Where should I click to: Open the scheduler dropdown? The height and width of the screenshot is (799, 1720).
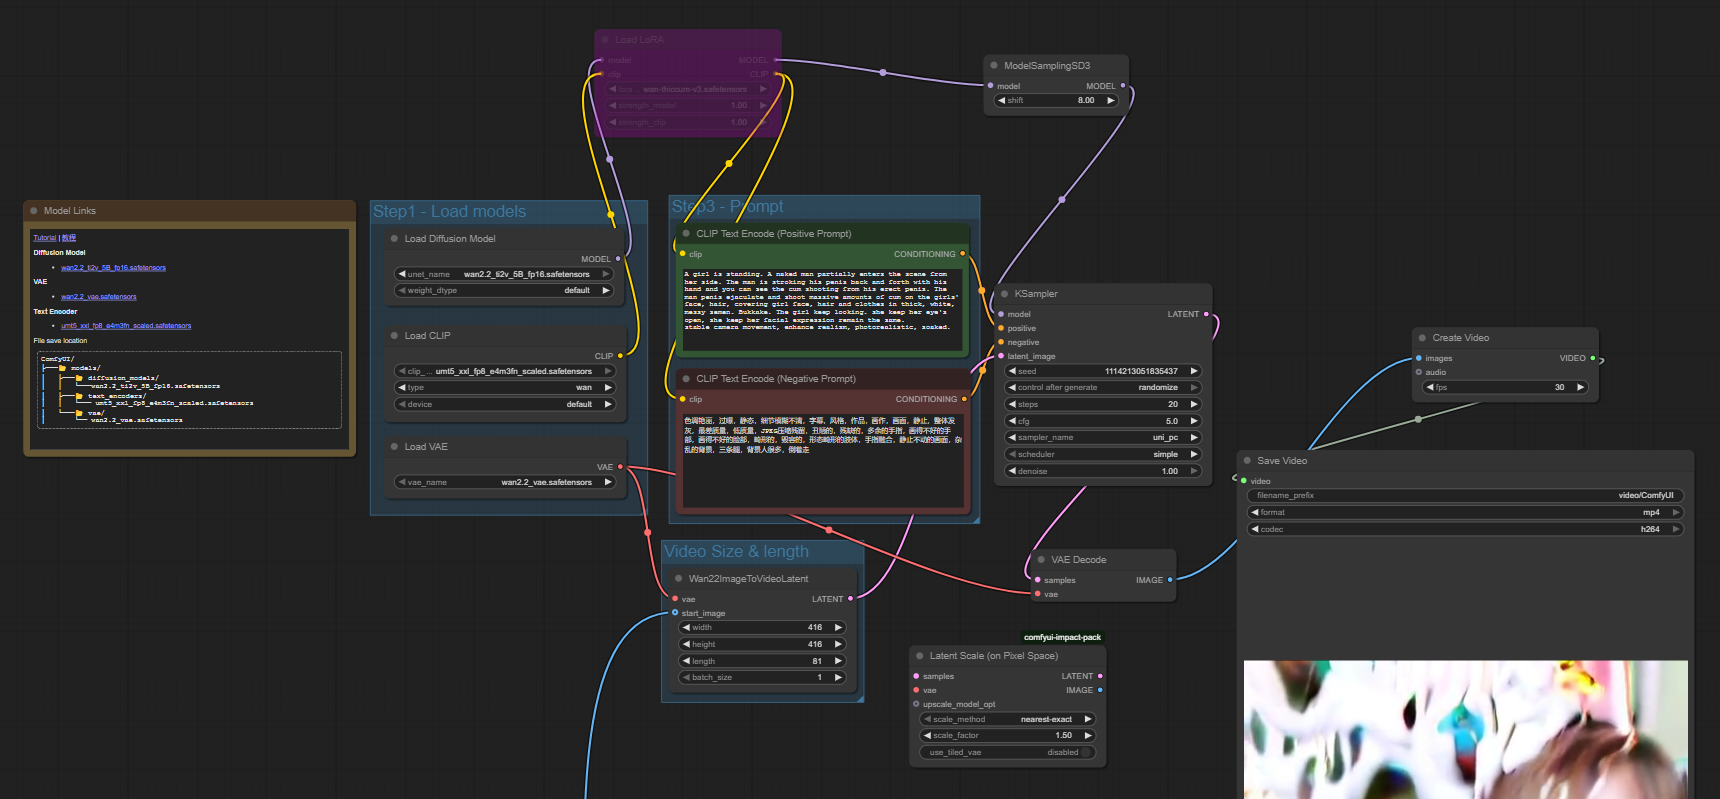click(x=1102, y=454)
